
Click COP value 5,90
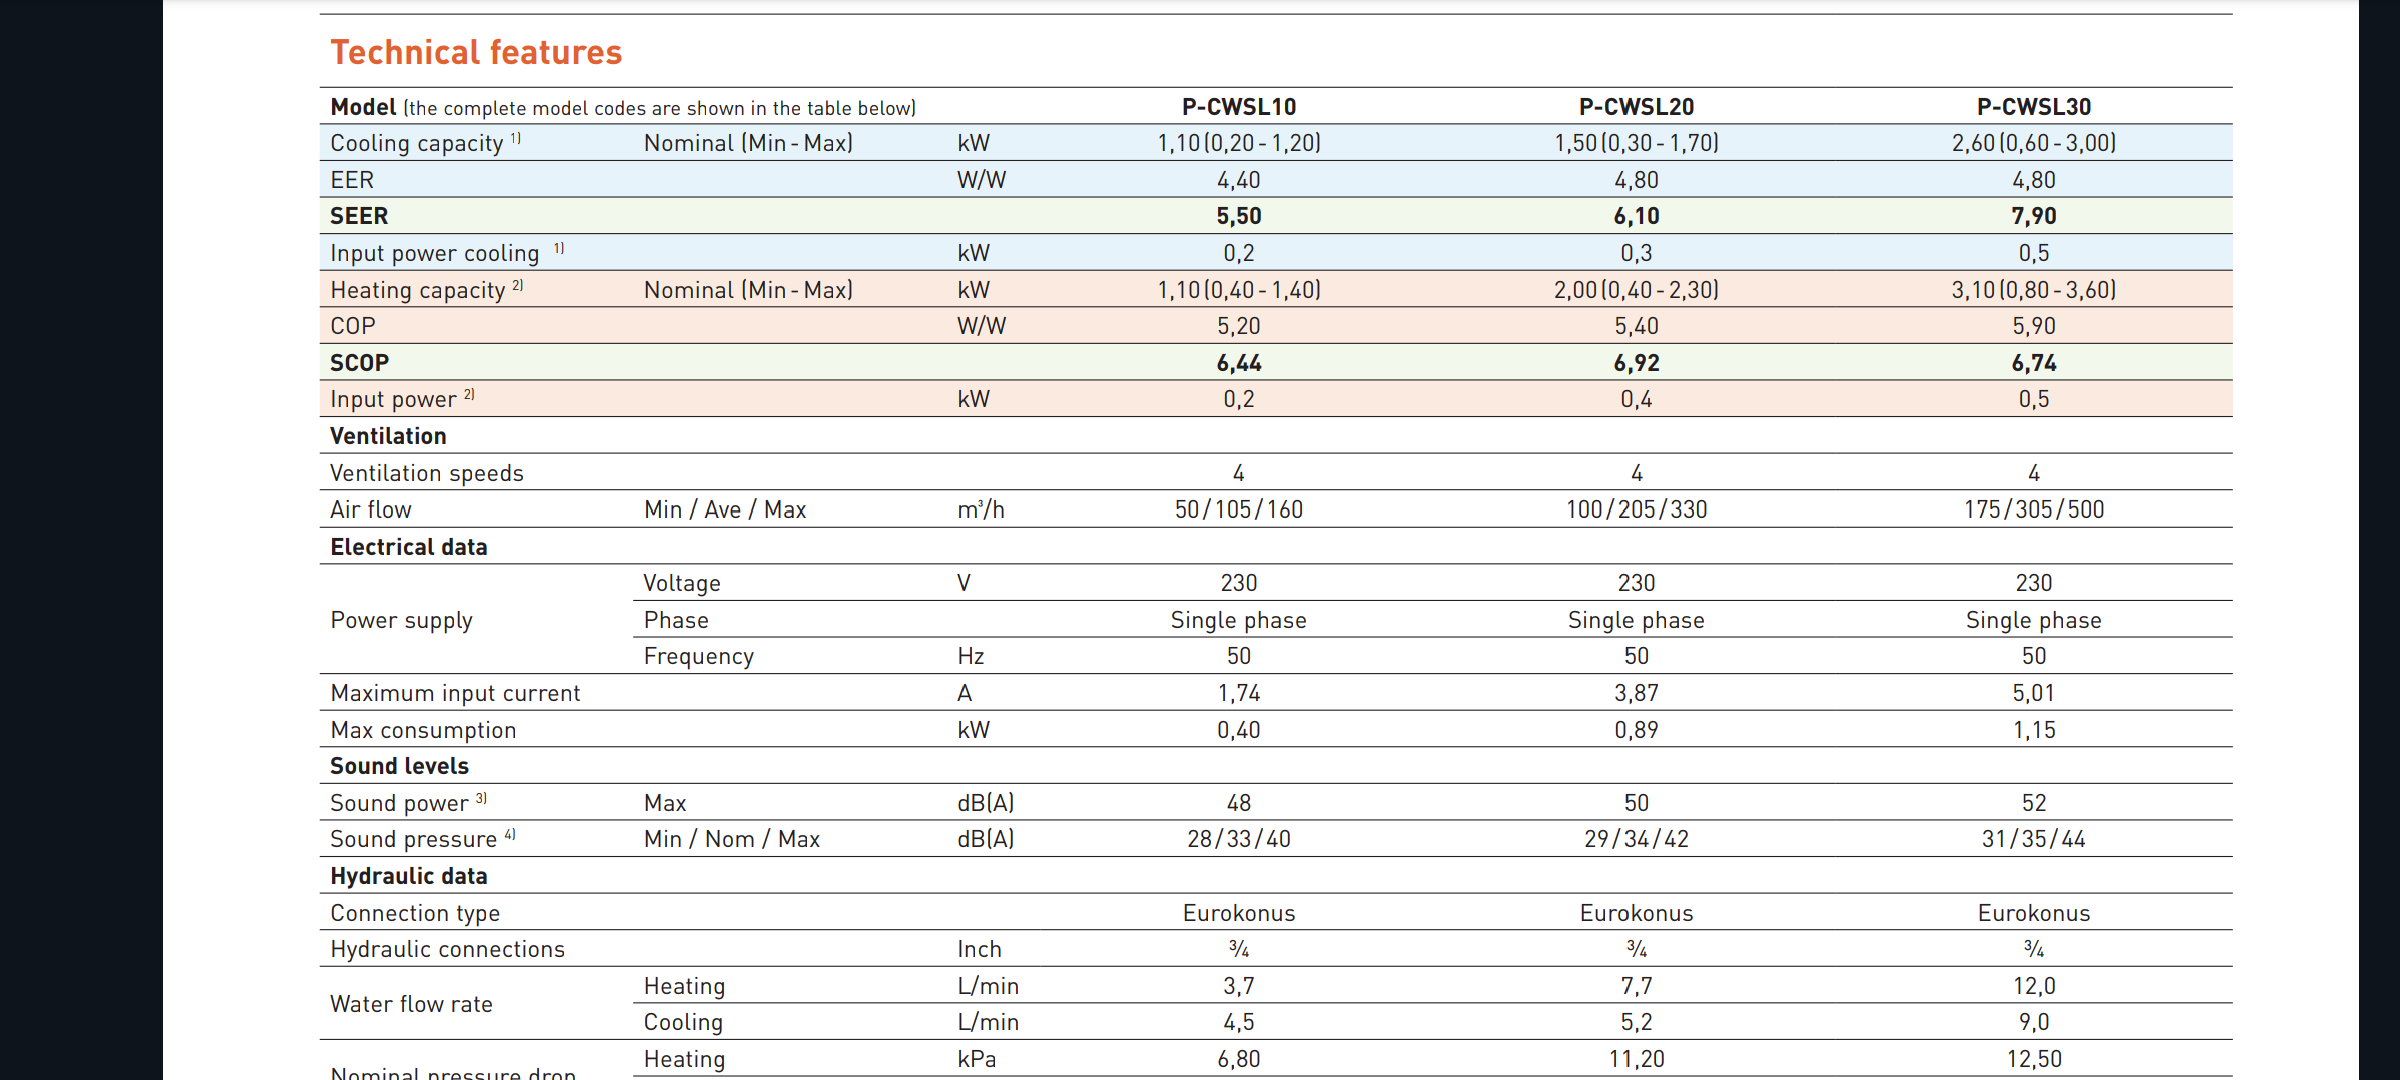click(2034, 326)
